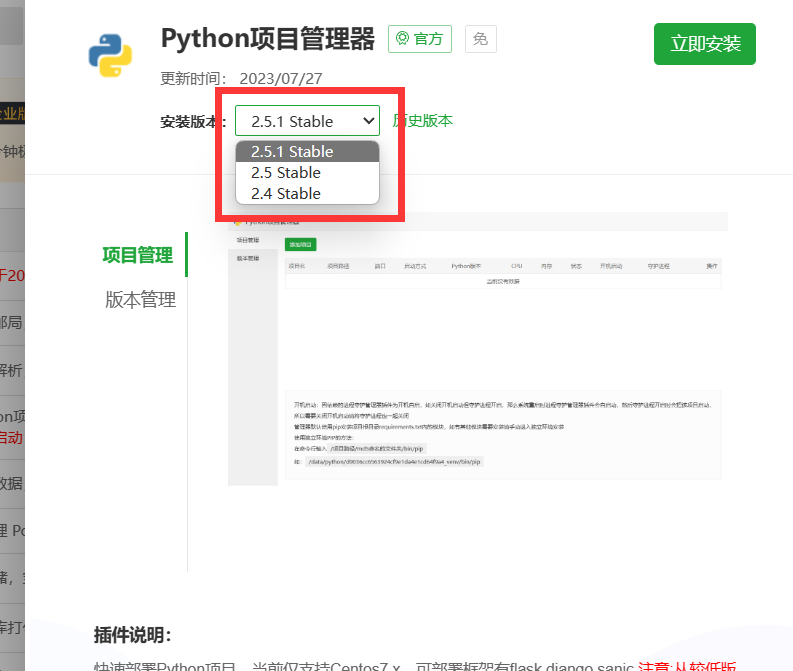Switch to the 版本管理 tab
Image resolution: width=793 pixels, height=671 pixels.
pyautogui.click(x=140, y=299)
